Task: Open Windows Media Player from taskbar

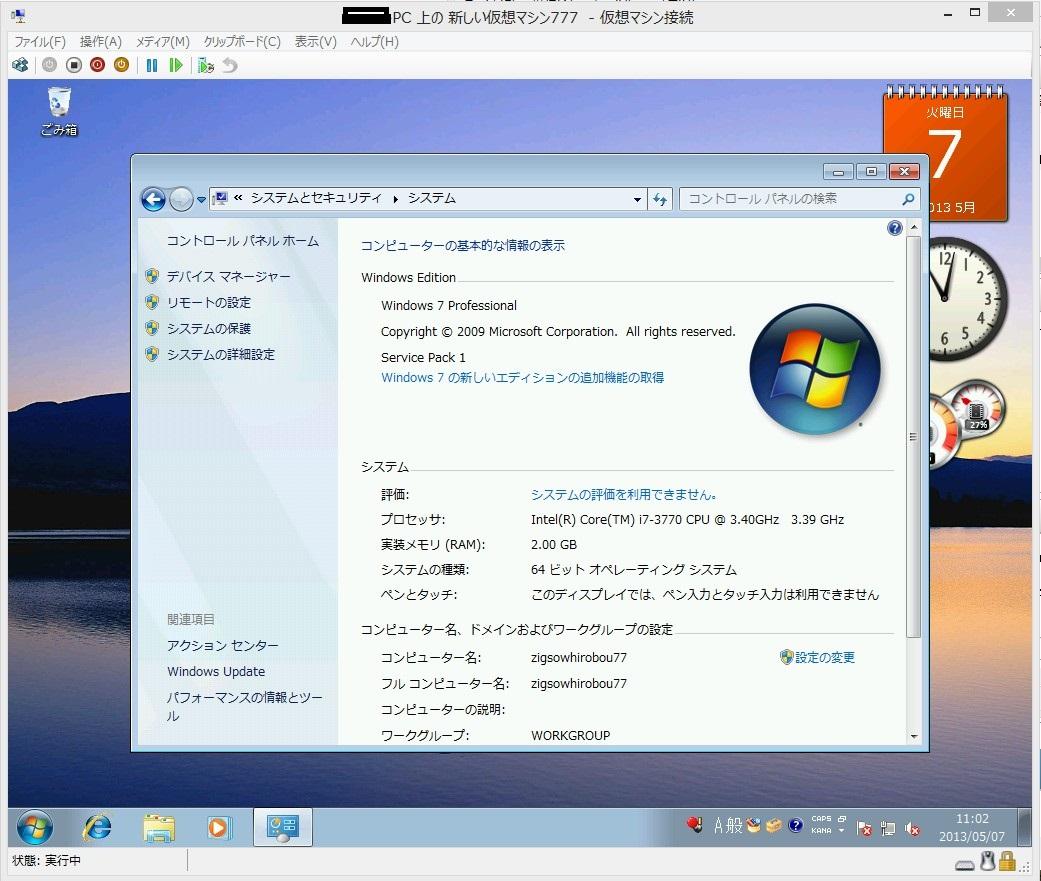Action: 218,827
